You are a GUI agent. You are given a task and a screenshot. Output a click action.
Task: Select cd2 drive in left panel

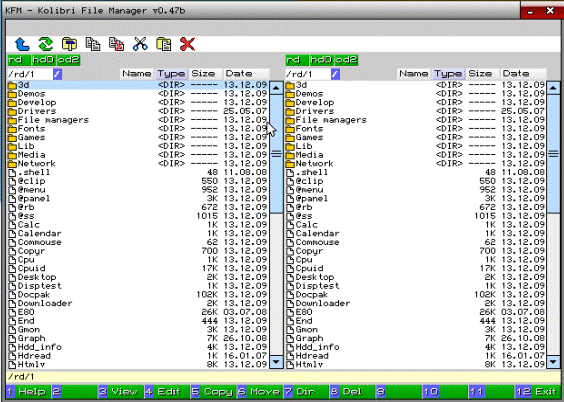(68, 60)
